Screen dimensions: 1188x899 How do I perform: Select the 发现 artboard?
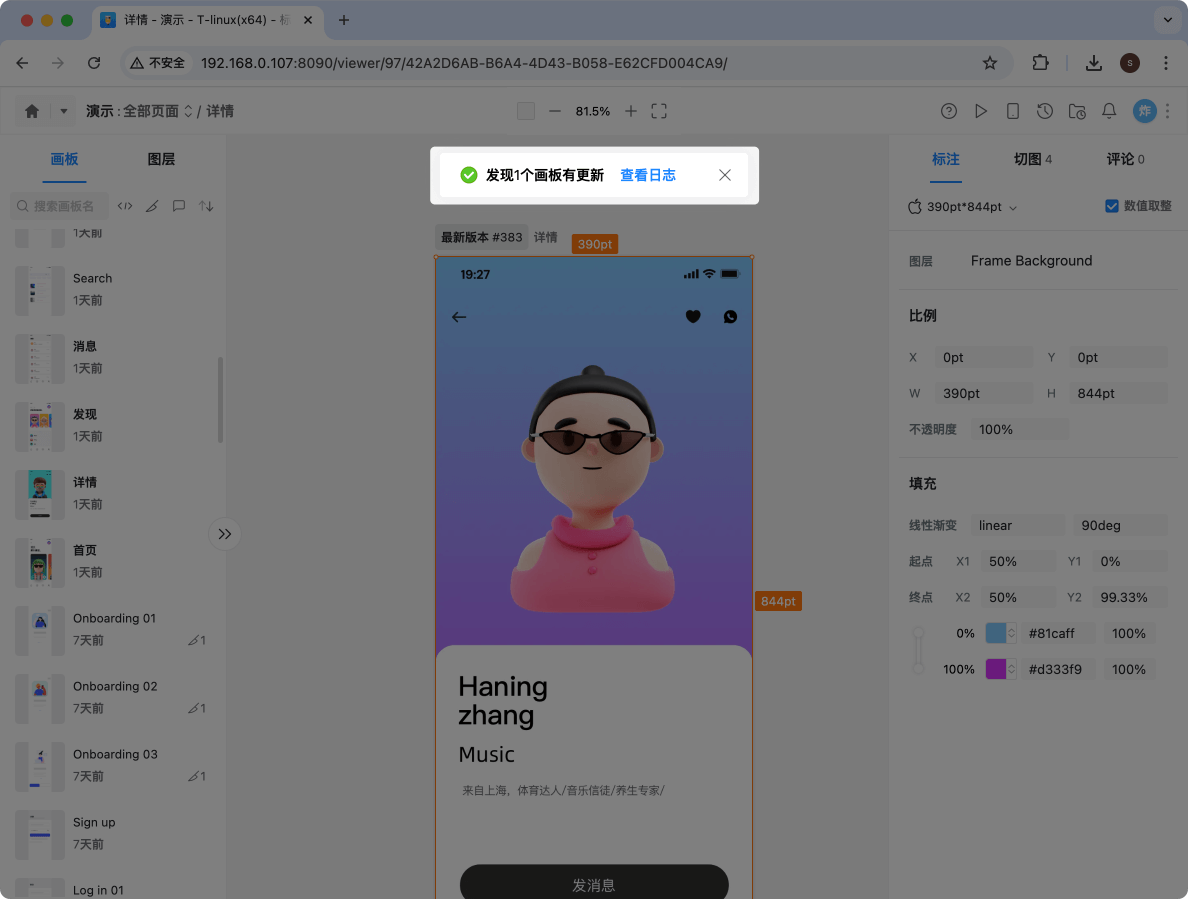[x=114, y=426]
